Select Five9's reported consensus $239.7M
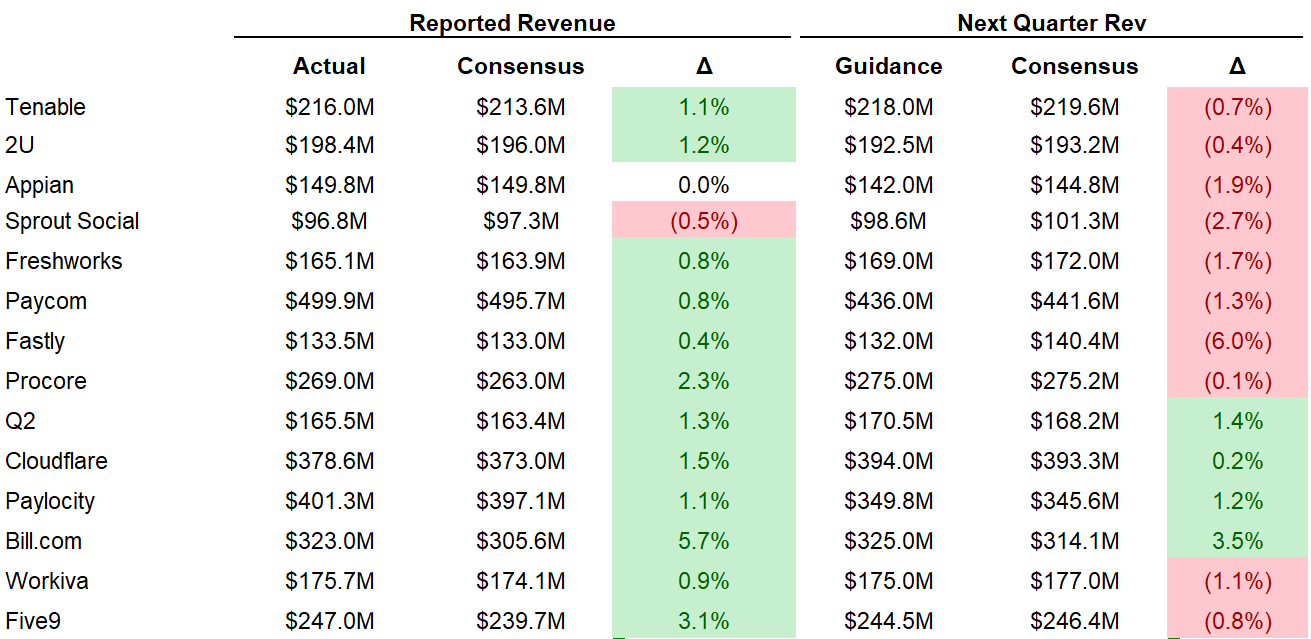The width and height of the screenshot is (1311, 639). click(x=520, y=621)
